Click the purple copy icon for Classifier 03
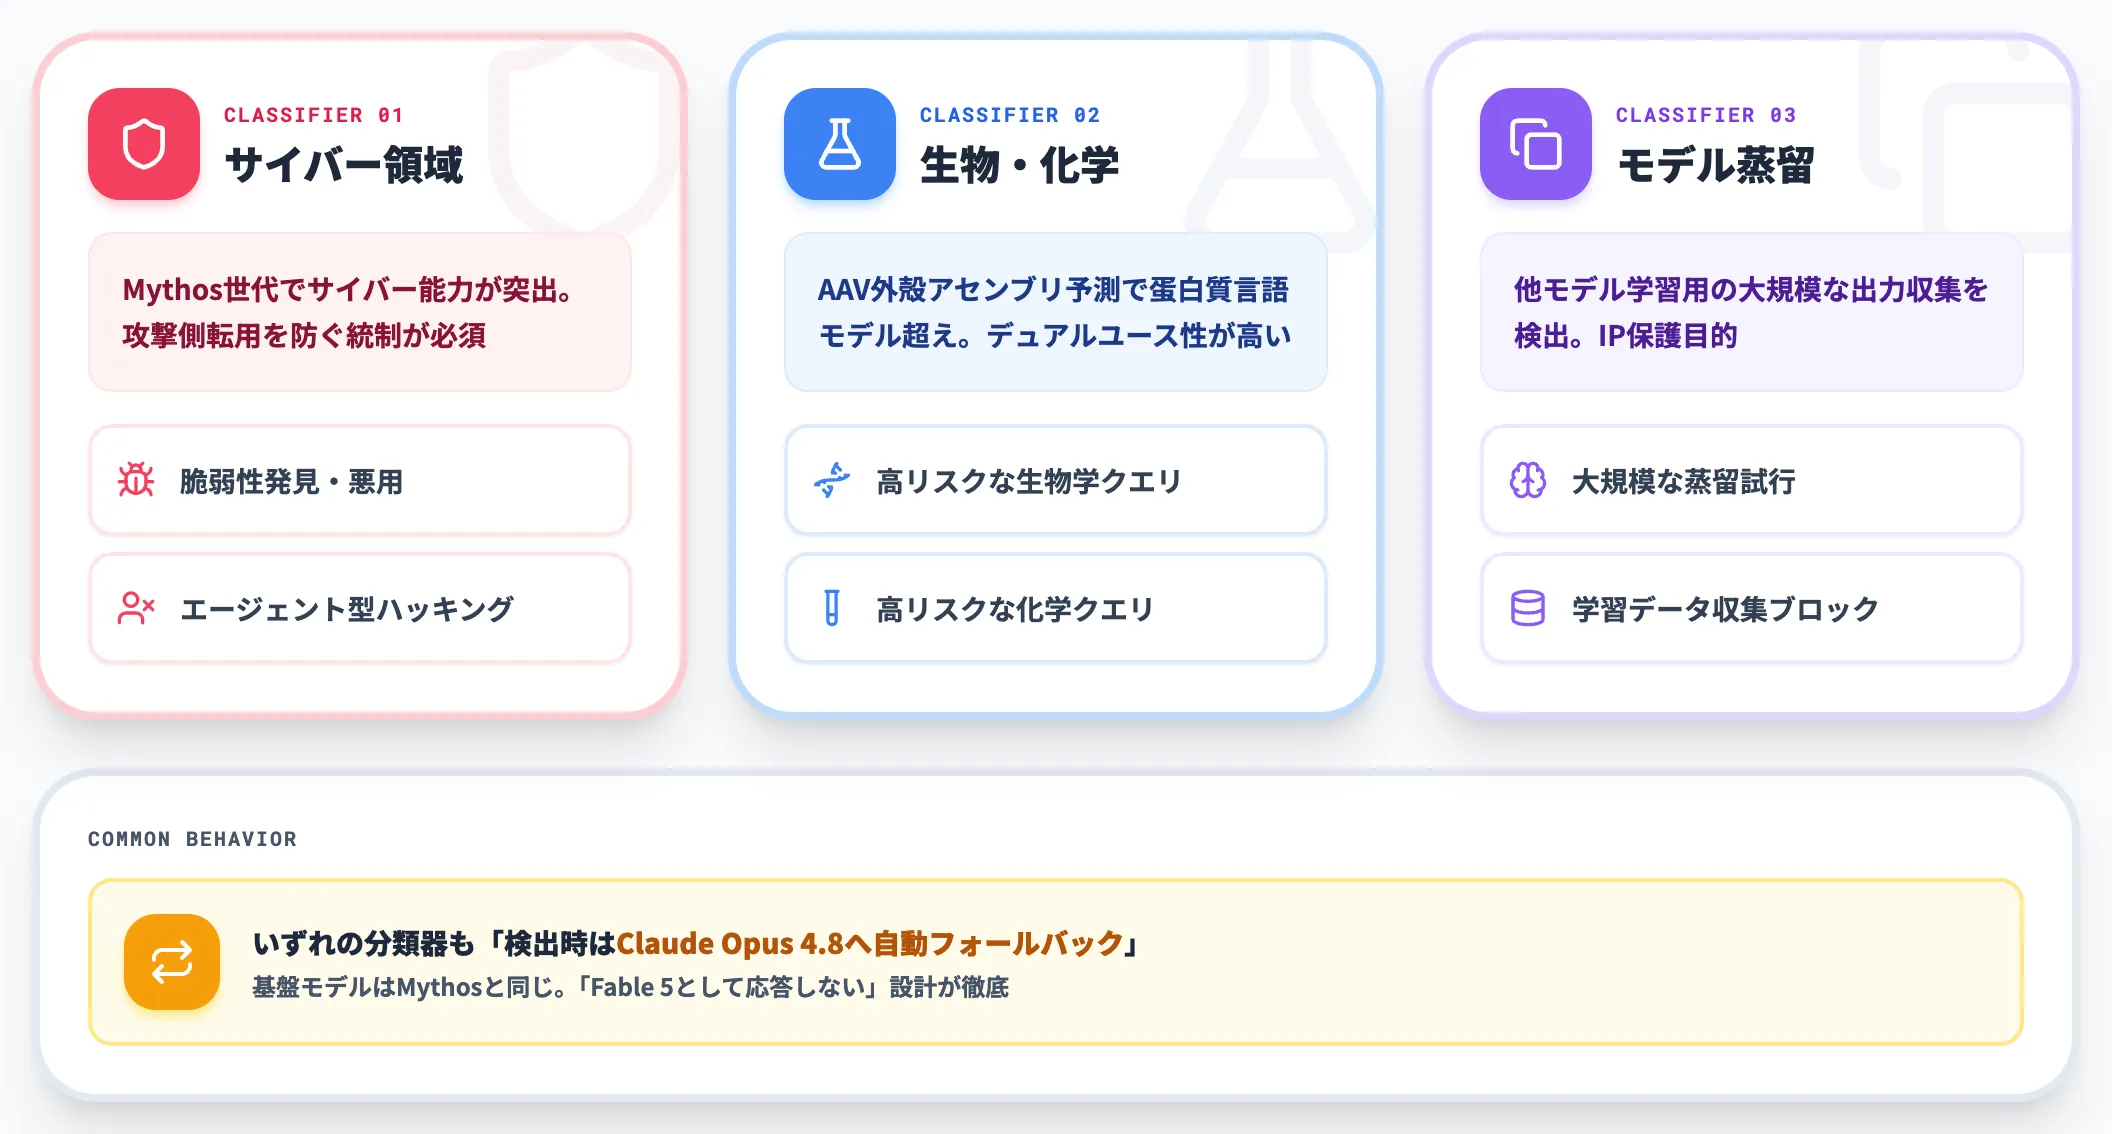The width and height of the screenshot is (2112, 1134). 1536,144
